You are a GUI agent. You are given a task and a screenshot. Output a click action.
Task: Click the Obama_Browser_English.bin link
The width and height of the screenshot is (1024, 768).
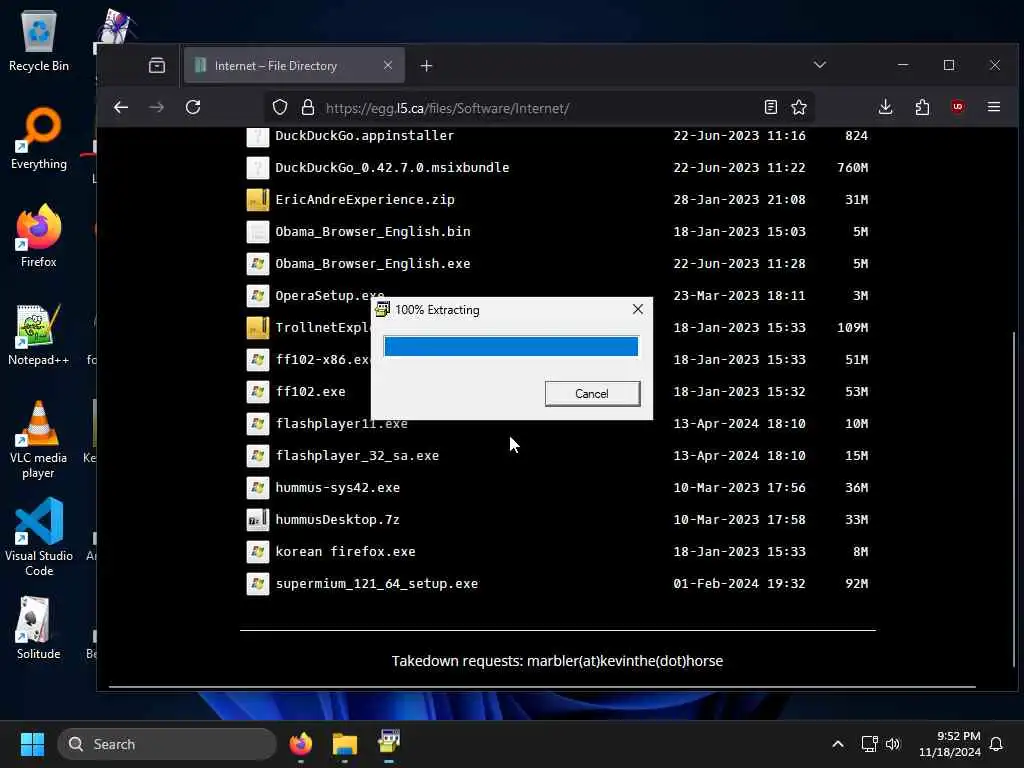point(372,232)
